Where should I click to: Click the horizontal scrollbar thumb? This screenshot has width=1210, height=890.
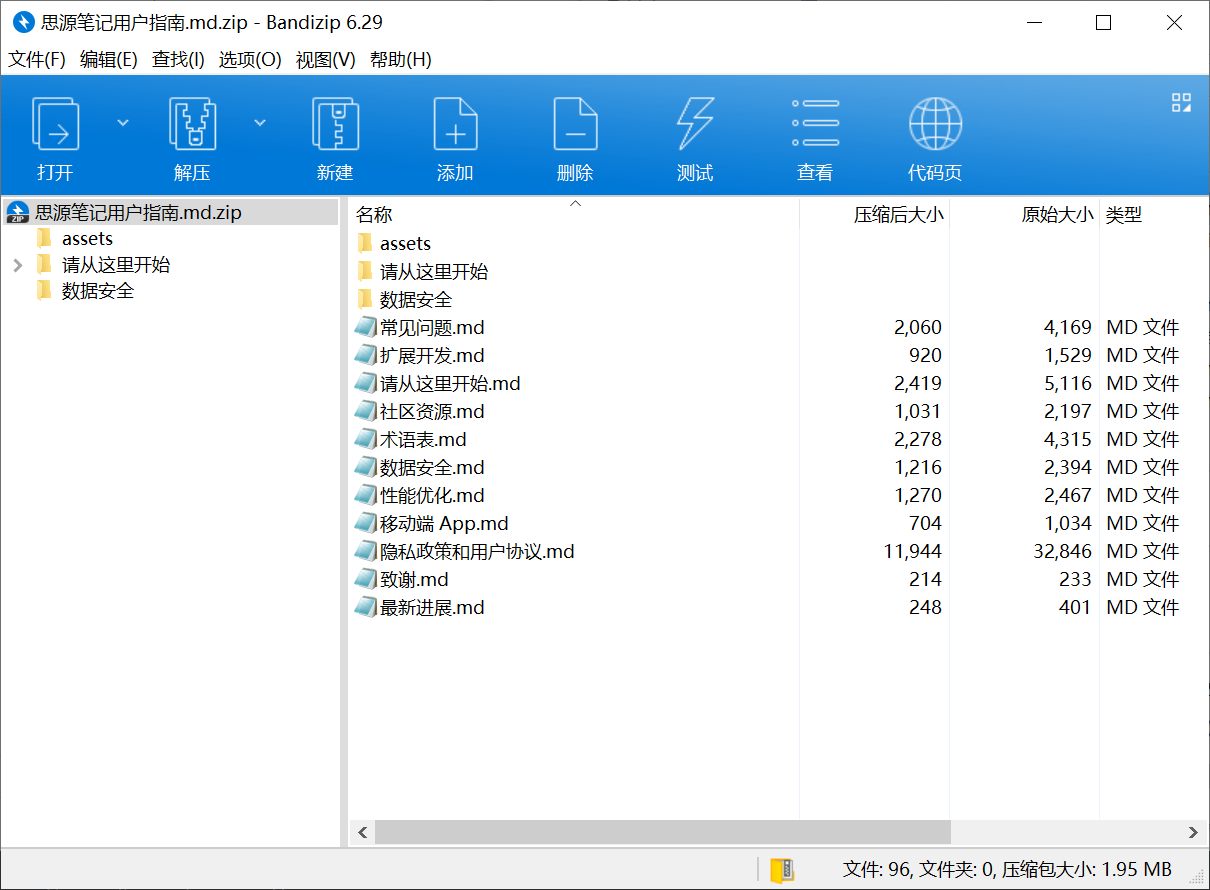click(663, 832)
